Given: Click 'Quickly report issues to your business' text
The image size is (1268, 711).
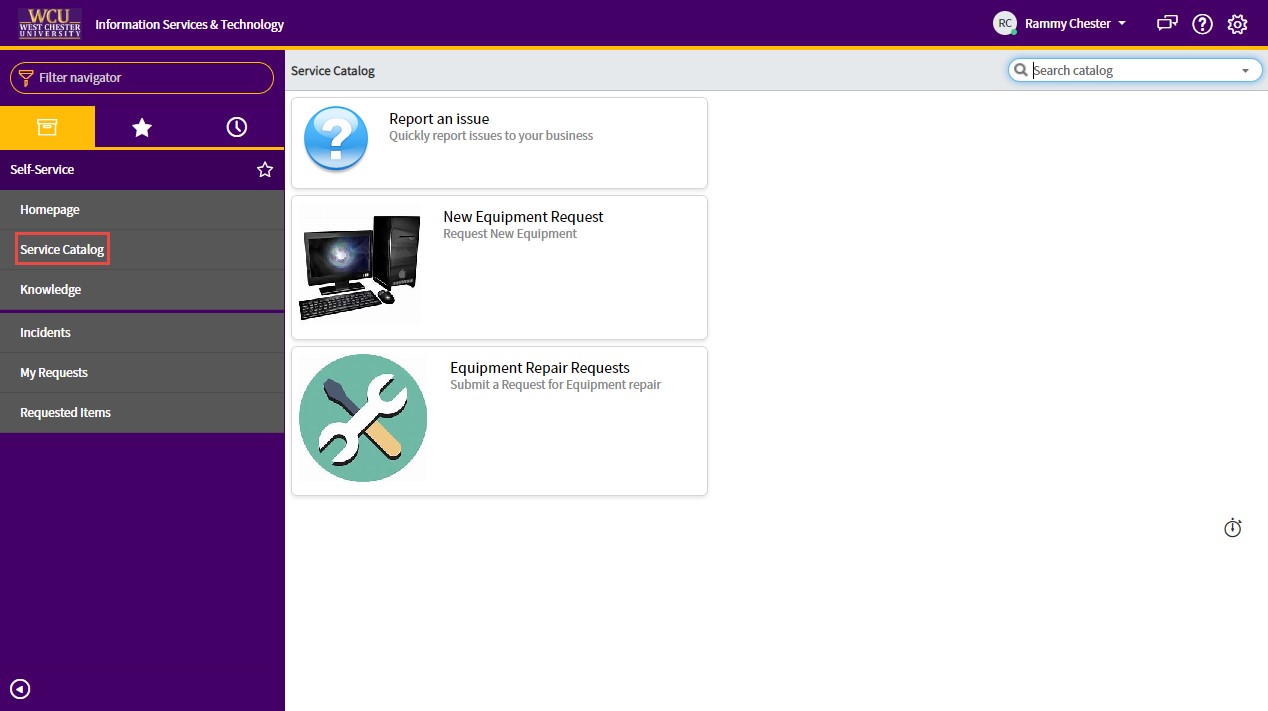Looking at the screenshot, I should (491, 136).
